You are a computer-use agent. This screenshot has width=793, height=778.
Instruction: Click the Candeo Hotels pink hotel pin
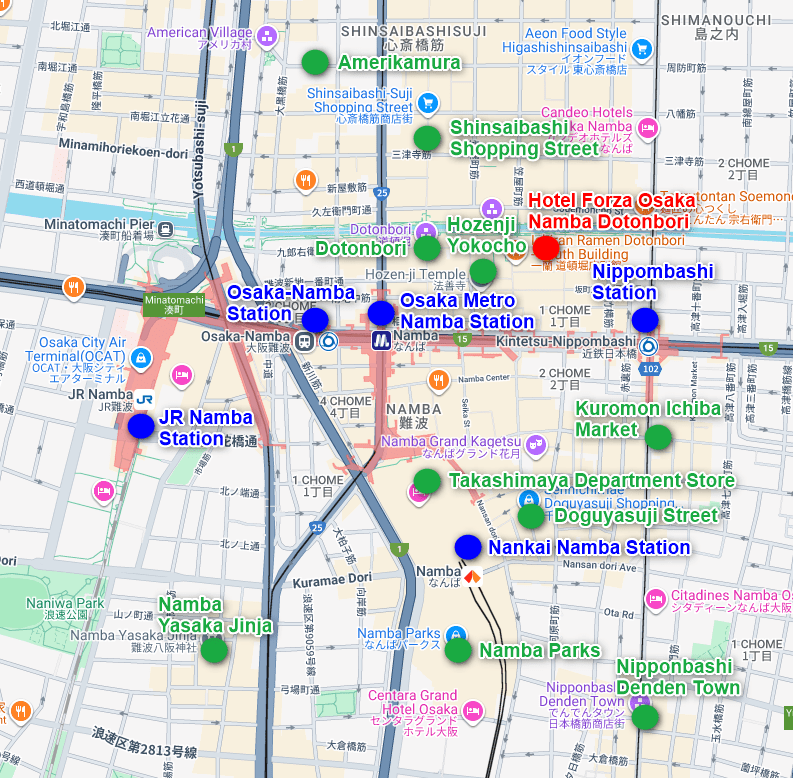coord(647,128)
